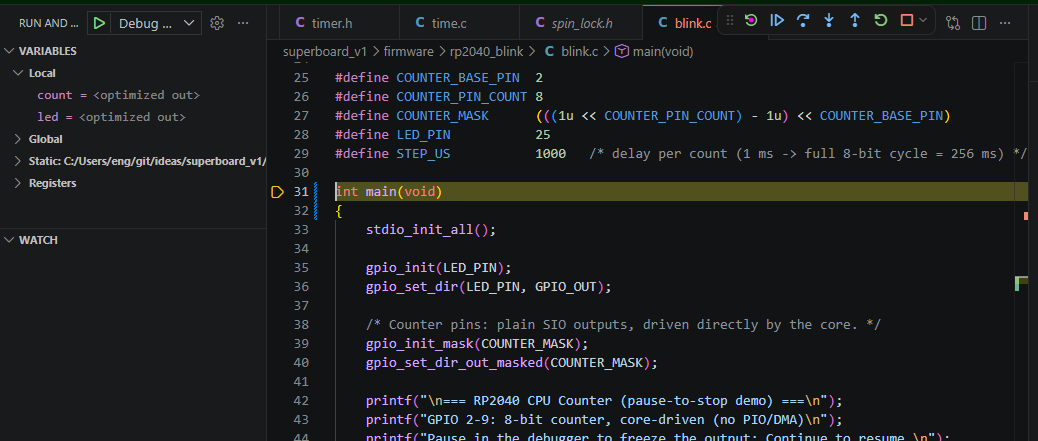
Task: Step into the function call
Action: pyautogui.click(x=829, y=21)
